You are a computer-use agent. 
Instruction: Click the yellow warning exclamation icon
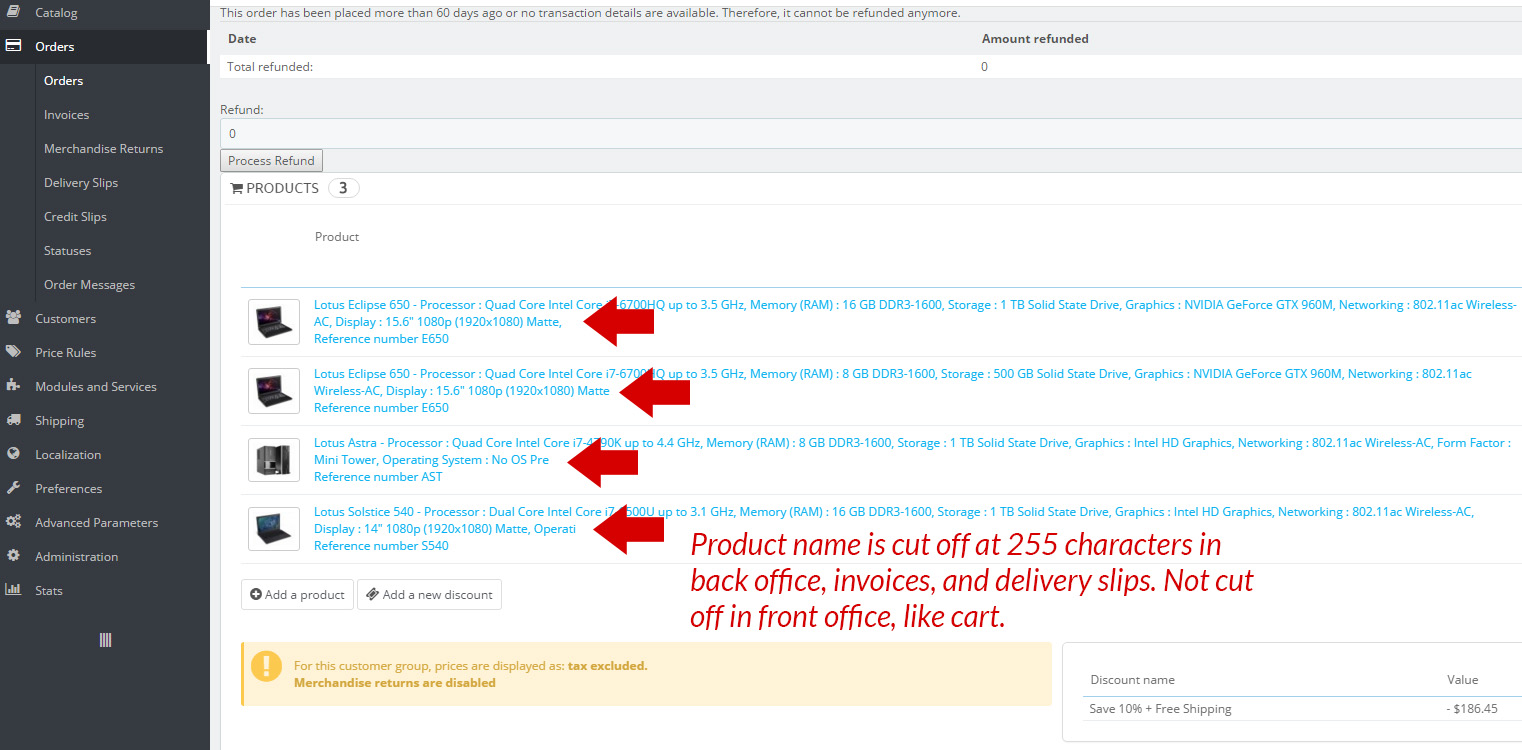266,666
